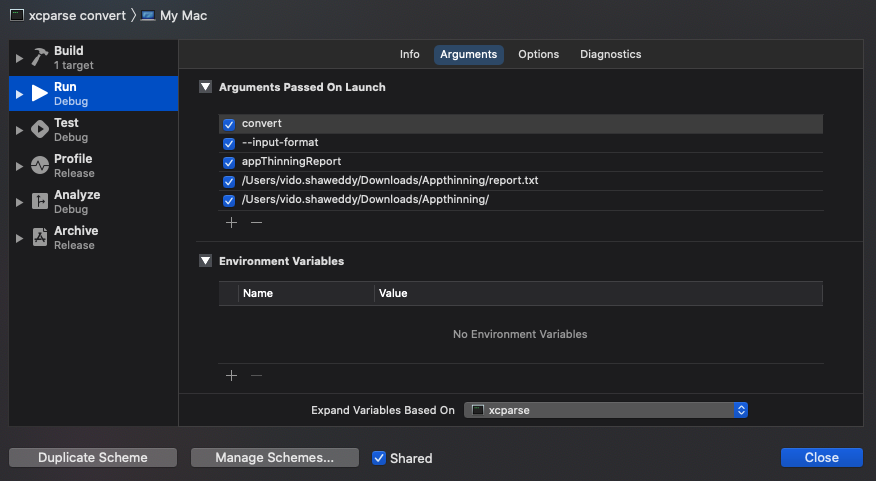Remove selected launch argument with minus
Image resolution: width=876 pixels, height=481 pixels.
tap(256, 222)
